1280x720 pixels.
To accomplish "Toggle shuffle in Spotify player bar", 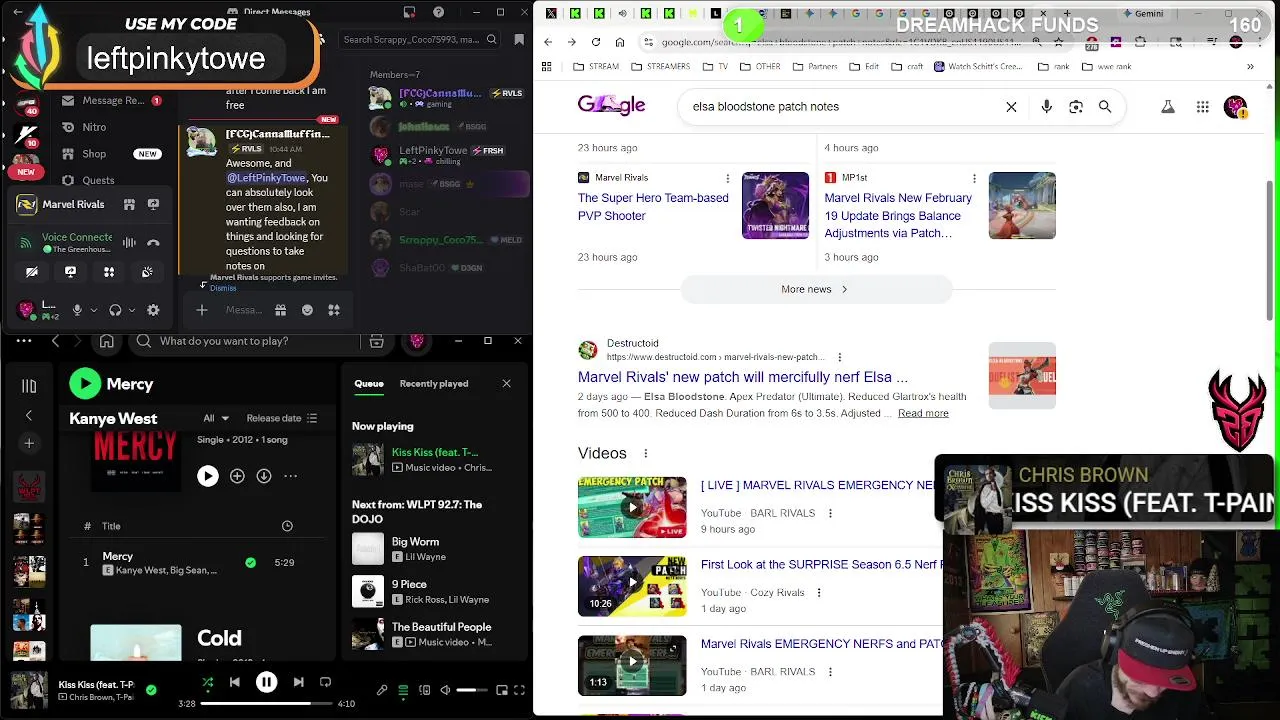I will pos(207,683).
